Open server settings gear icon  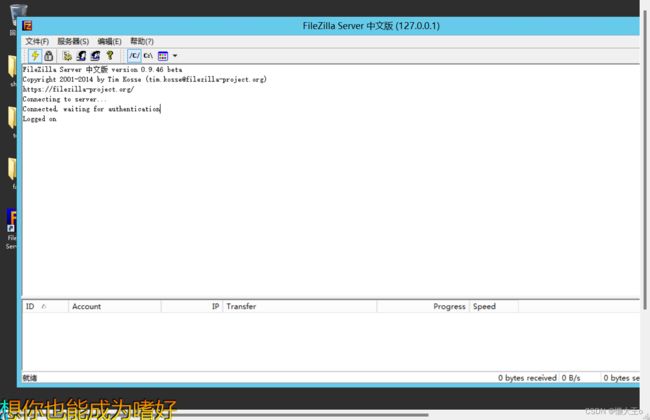click(x=67, y=56)
